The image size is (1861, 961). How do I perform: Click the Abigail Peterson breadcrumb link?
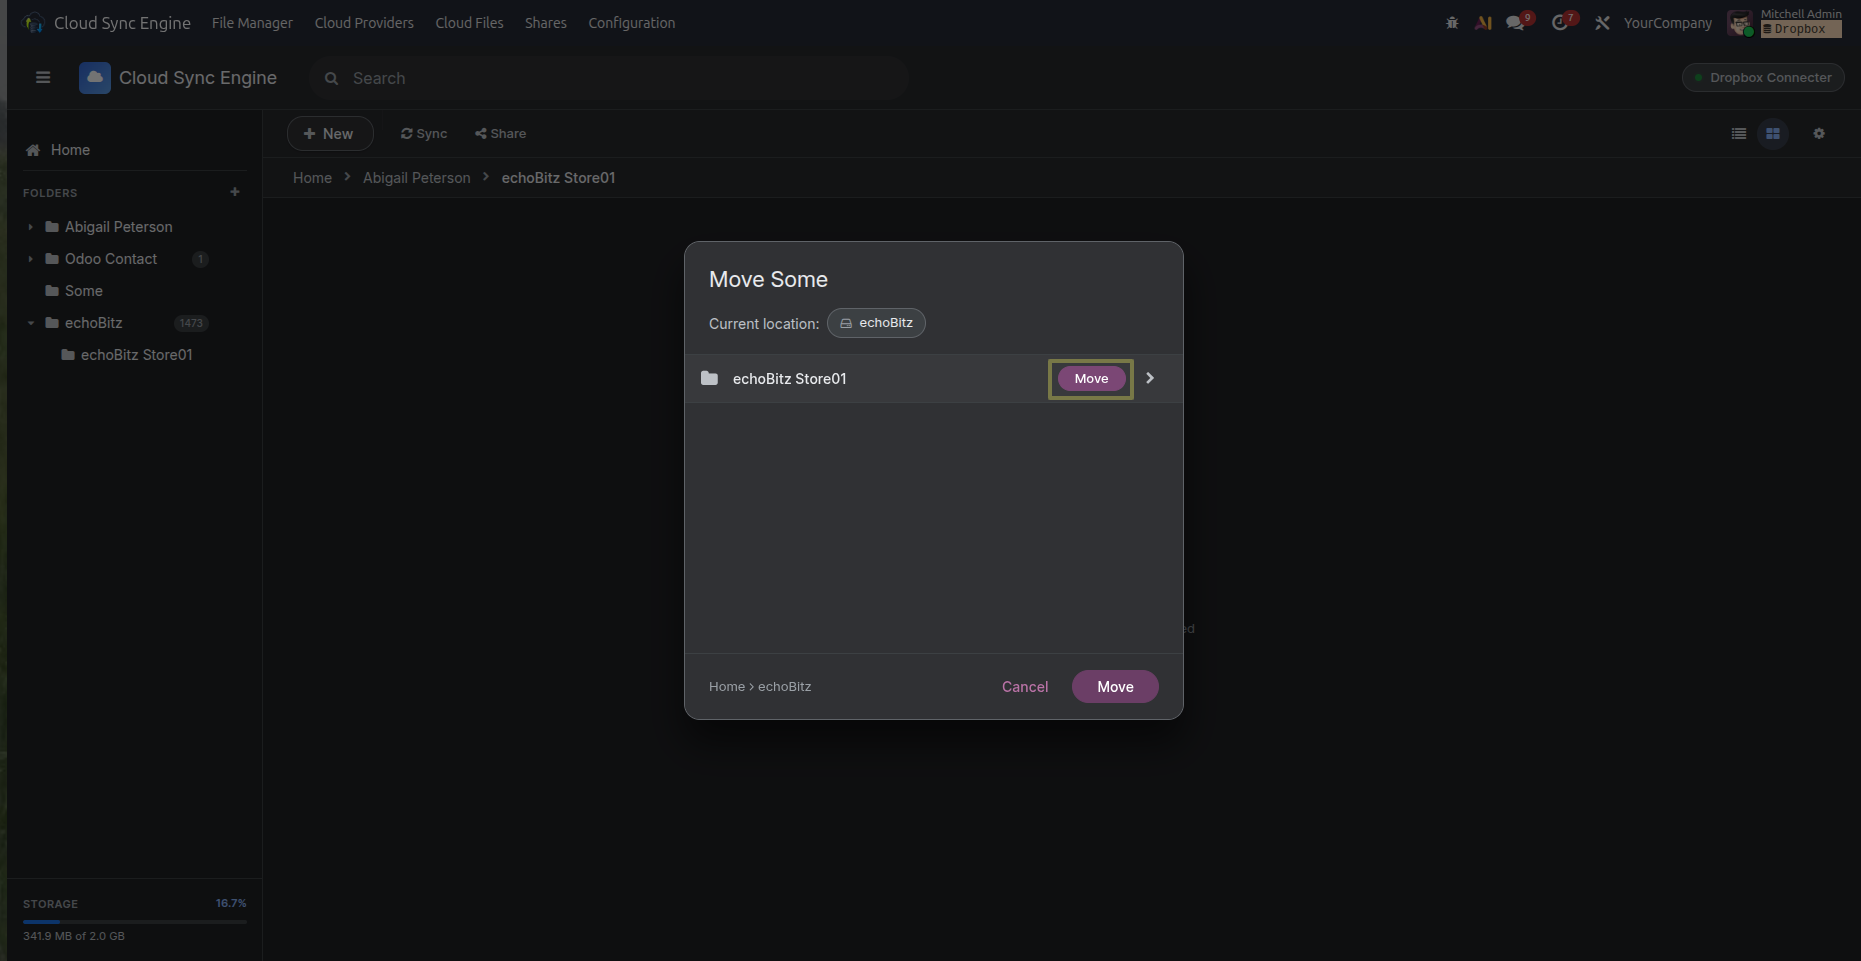[416, 178]
